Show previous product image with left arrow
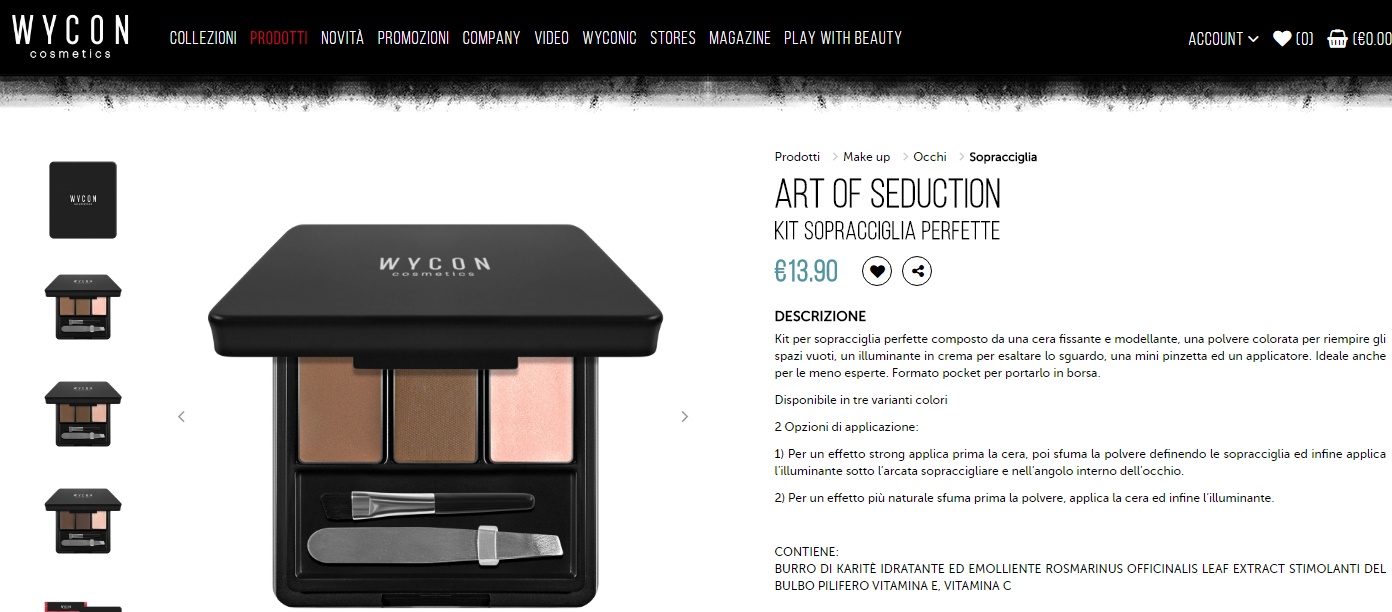 (x=181, y=417)
